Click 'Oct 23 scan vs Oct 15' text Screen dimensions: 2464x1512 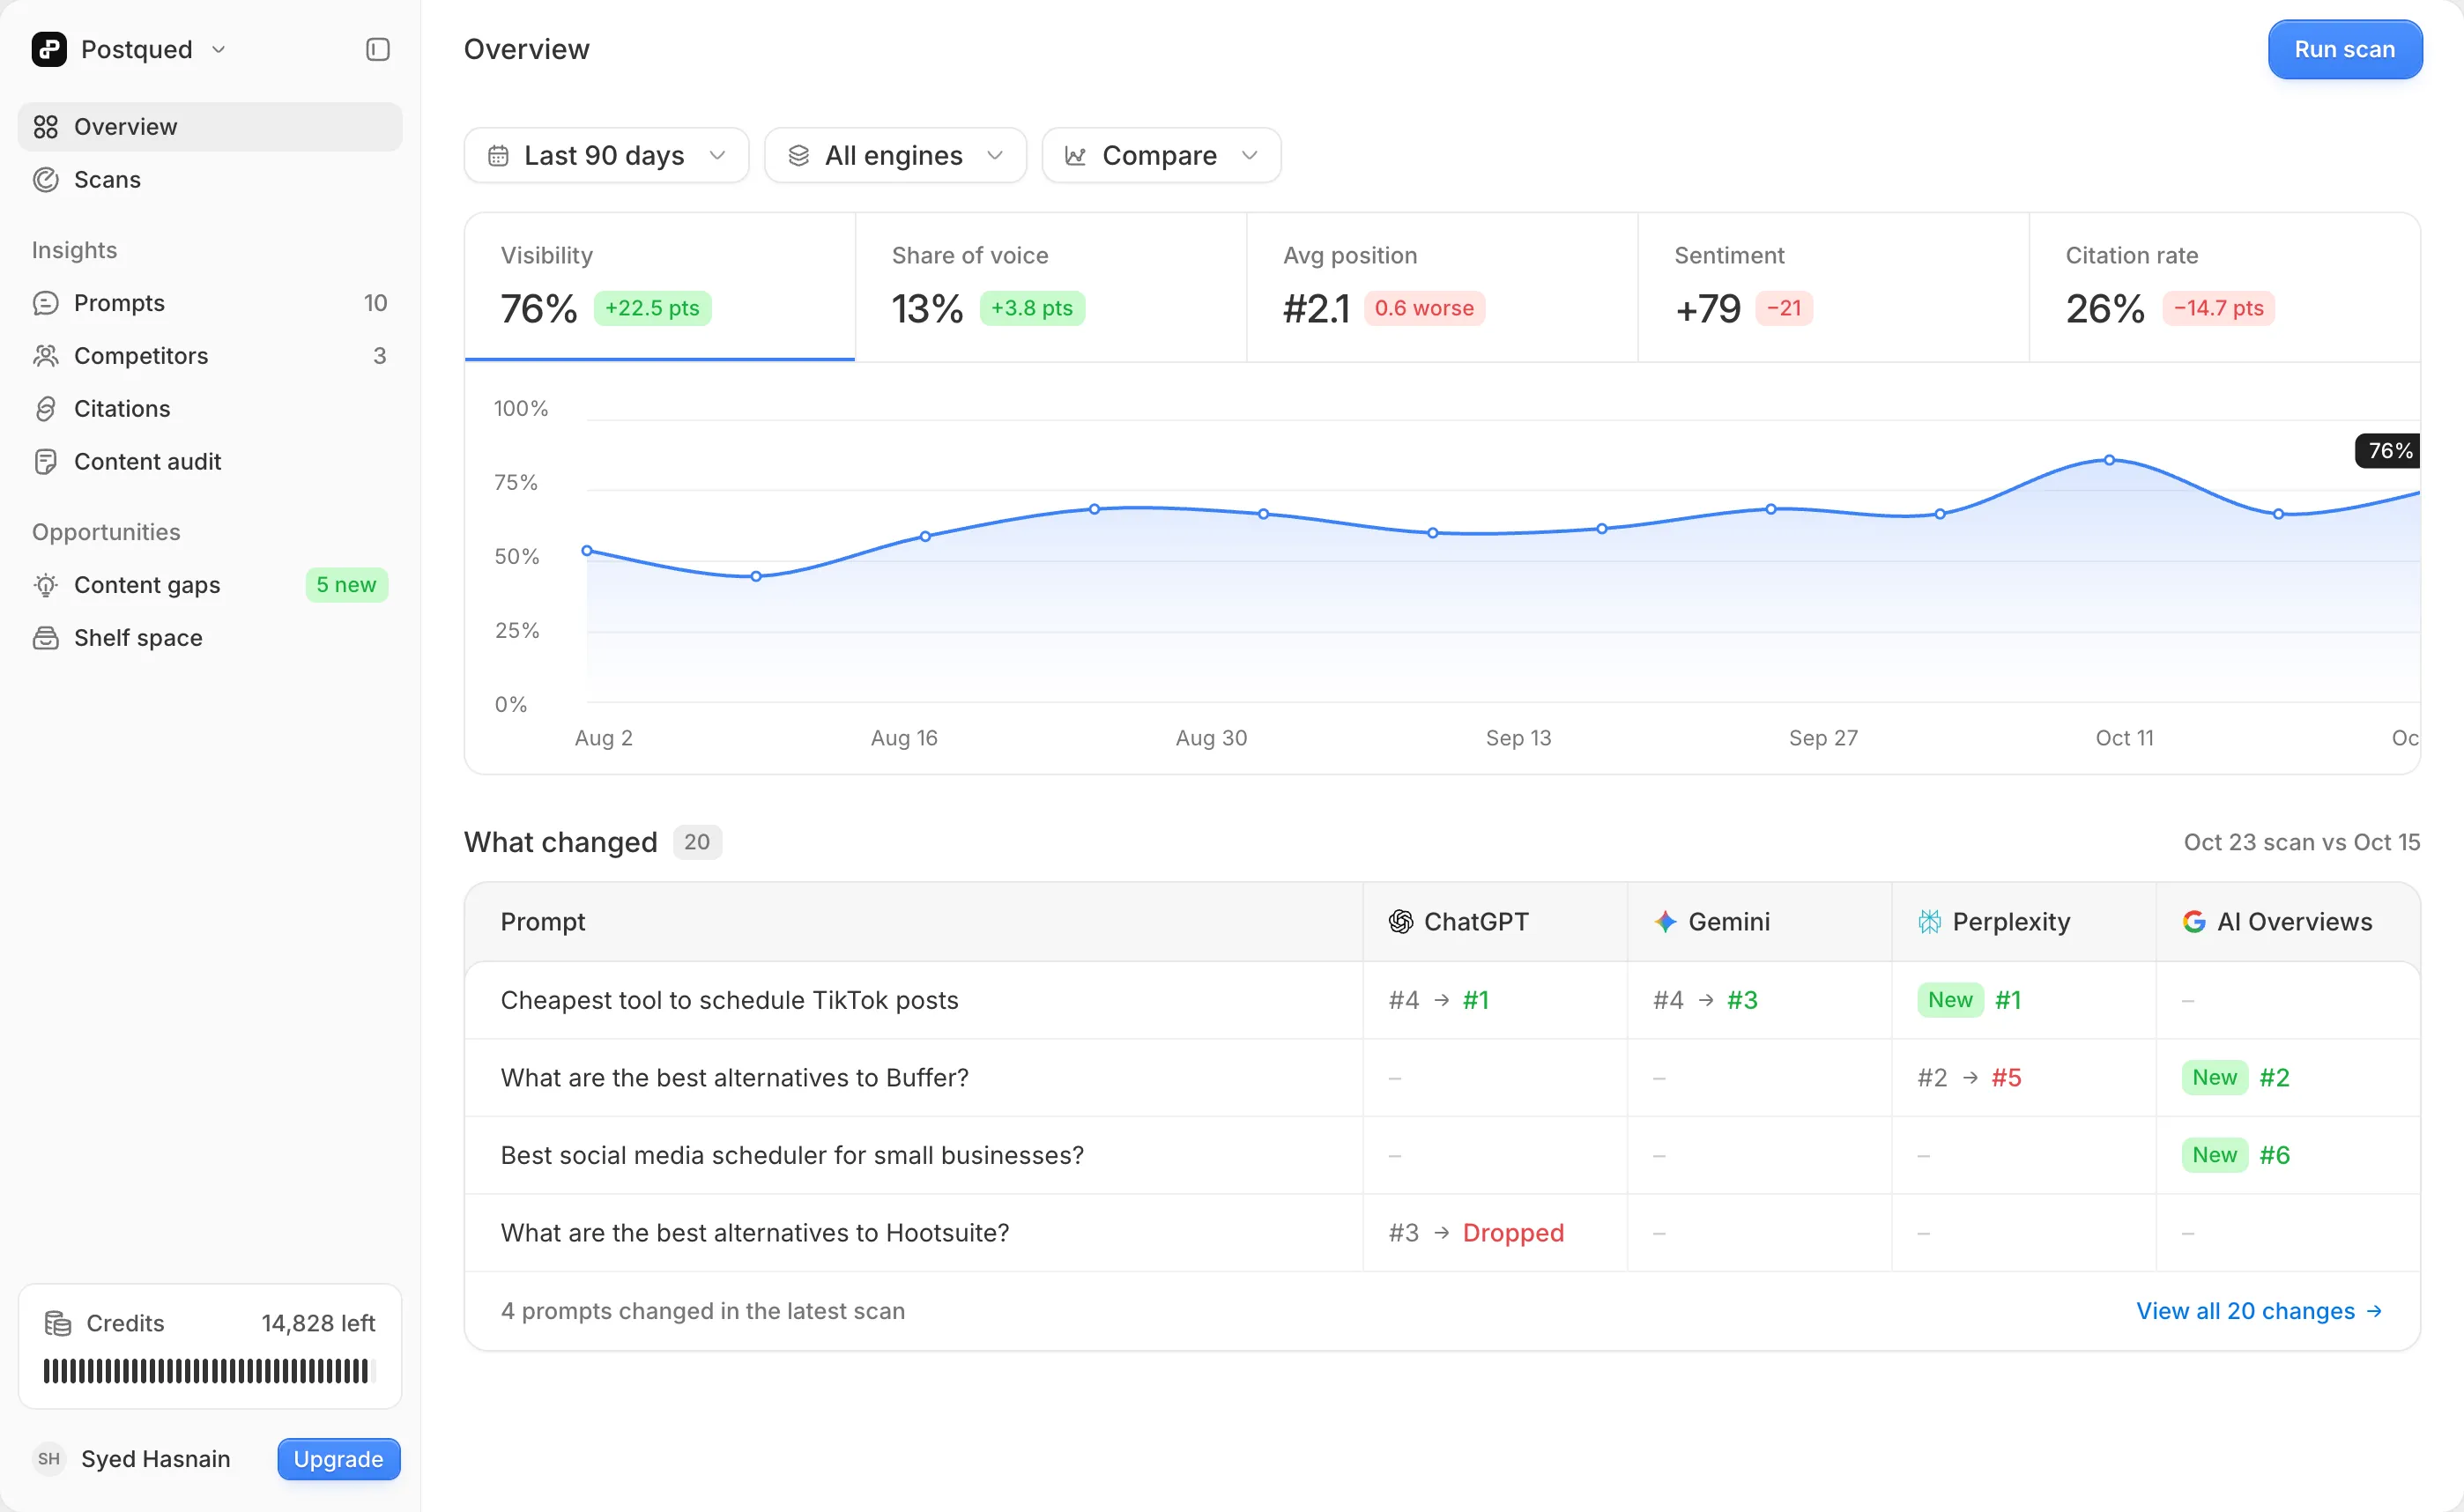[x=2301, y=842]
